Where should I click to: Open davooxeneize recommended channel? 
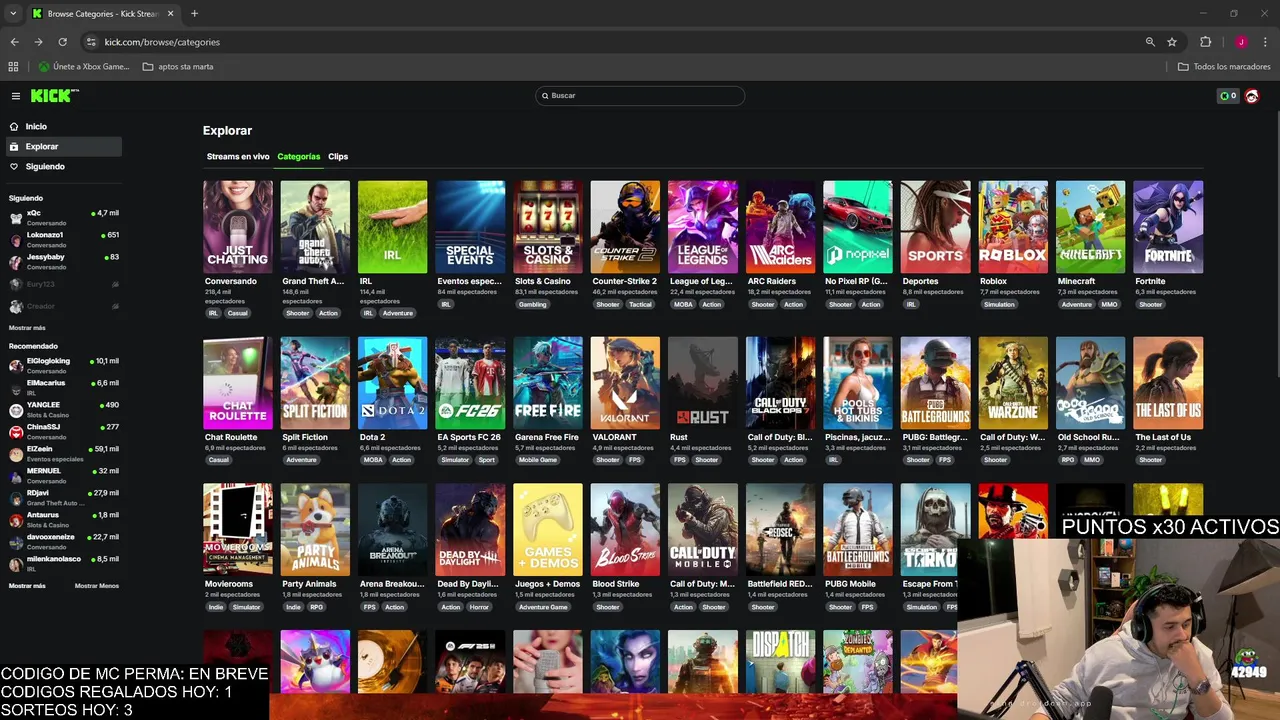62,541
